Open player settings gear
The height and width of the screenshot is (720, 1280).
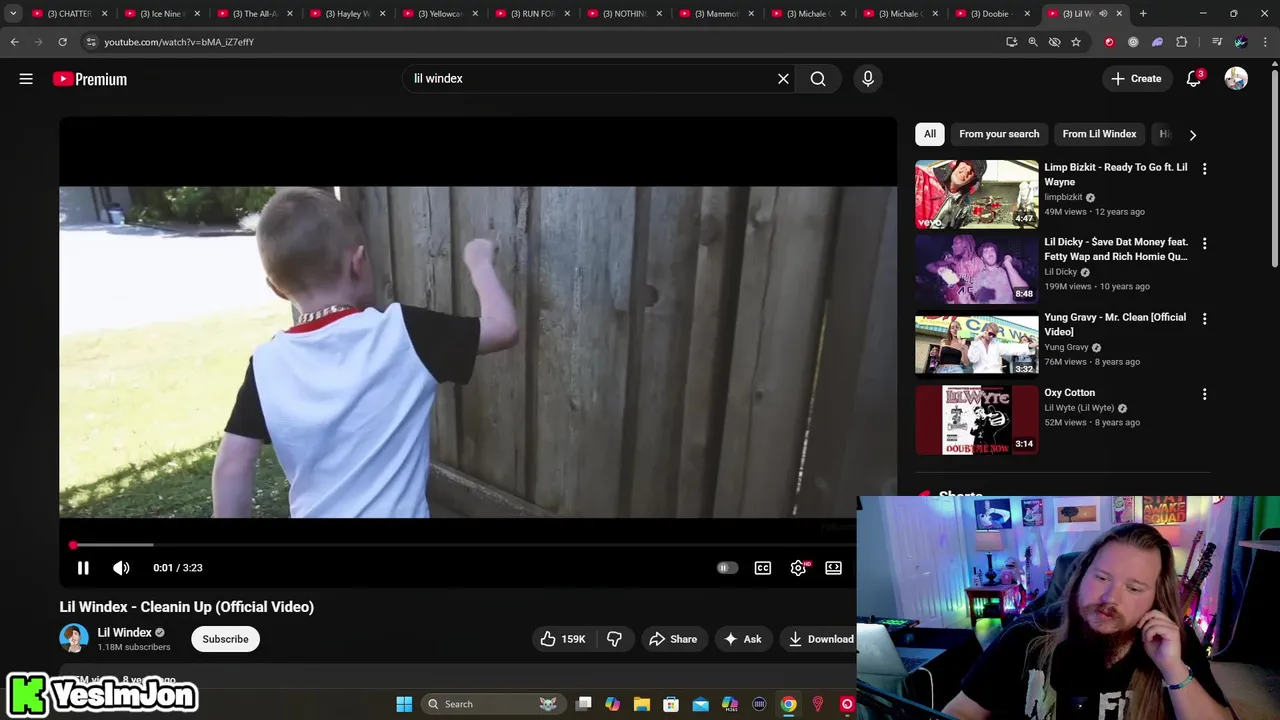(x=798, y=568)
